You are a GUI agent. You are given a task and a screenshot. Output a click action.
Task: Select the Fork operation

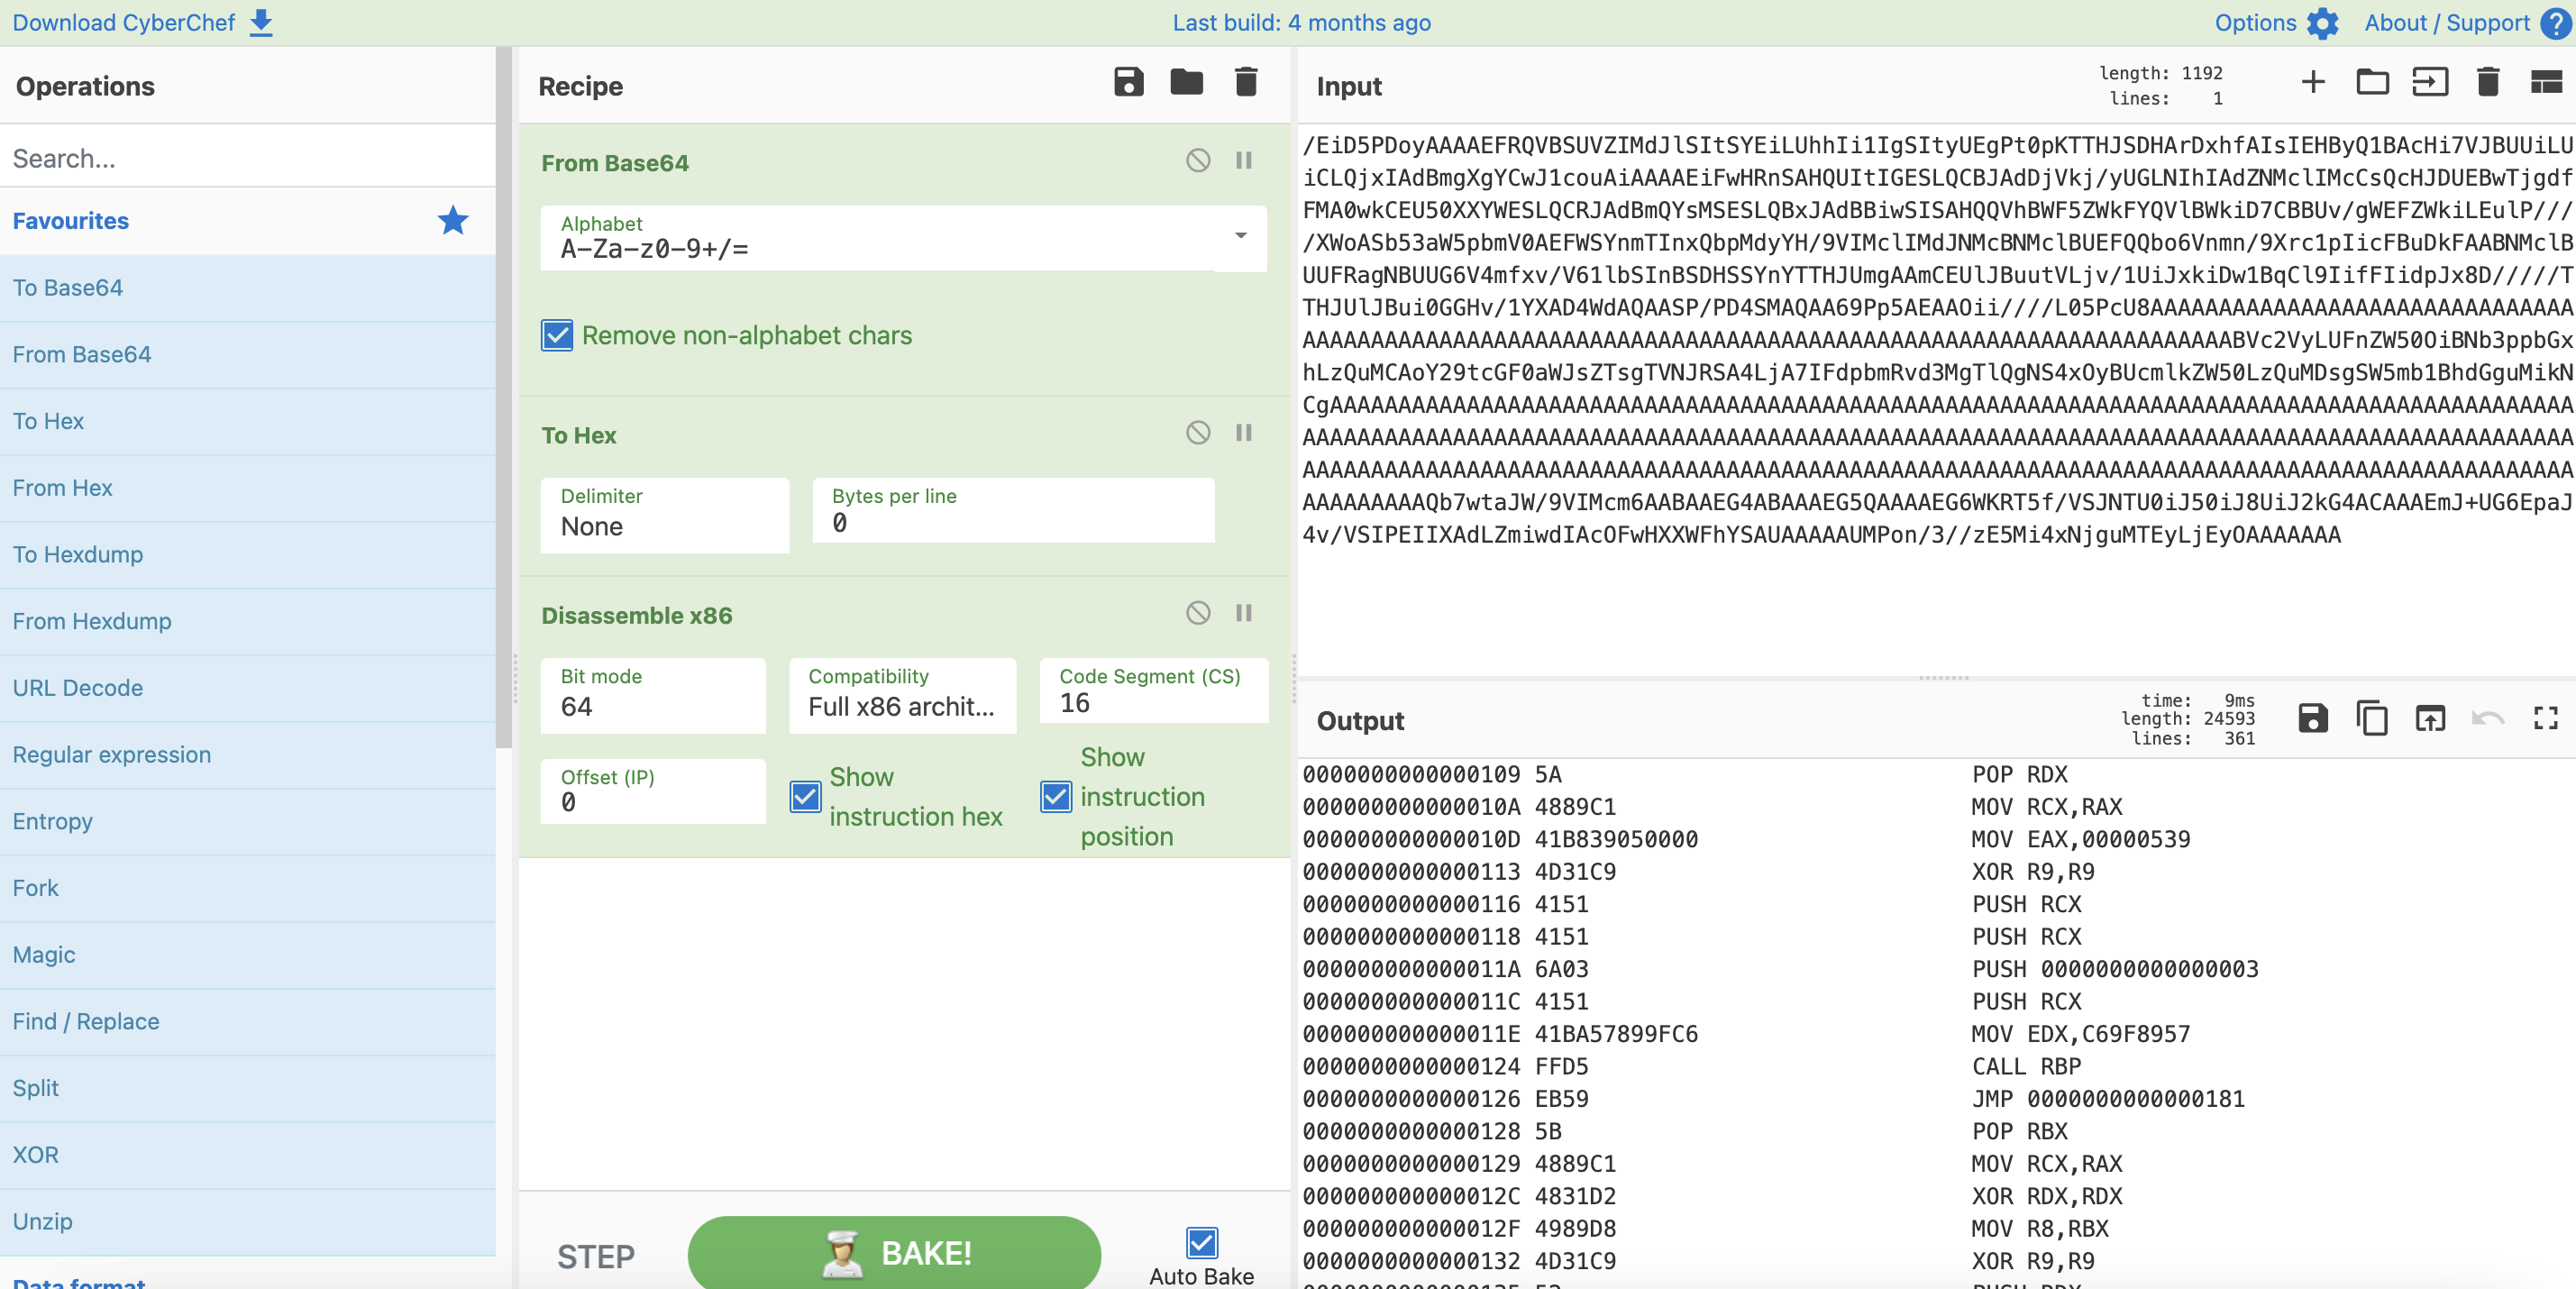pyautogui.click(x=248, y=888)
